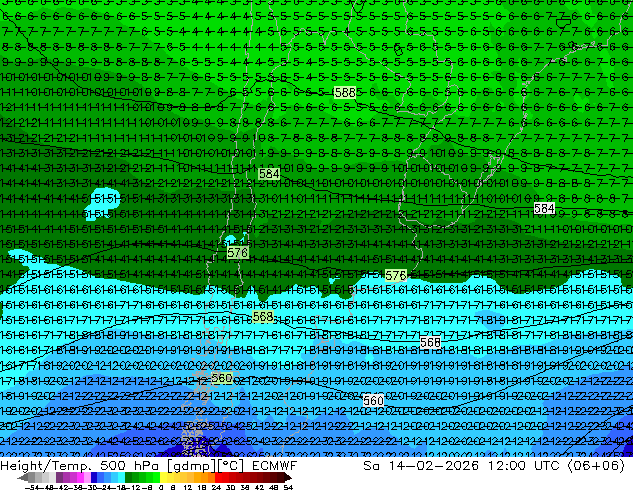Select the dark green swatch near -12
The image size is (634, 490).
129,477
